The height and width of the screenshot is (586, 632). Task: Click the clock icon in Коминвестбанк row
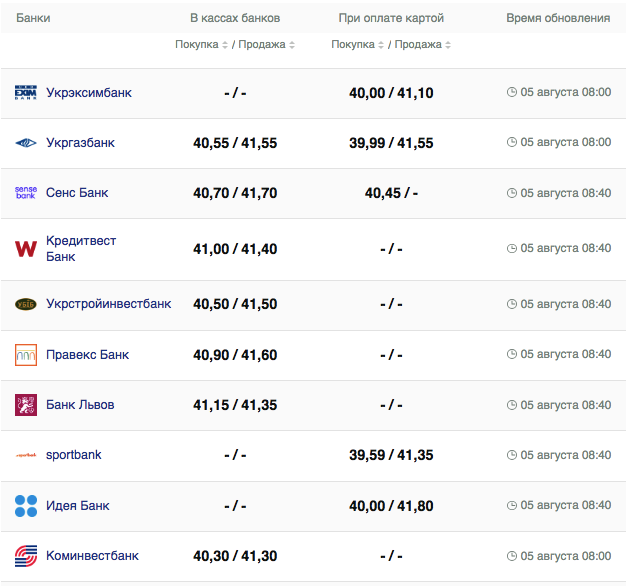pos(512,556)
